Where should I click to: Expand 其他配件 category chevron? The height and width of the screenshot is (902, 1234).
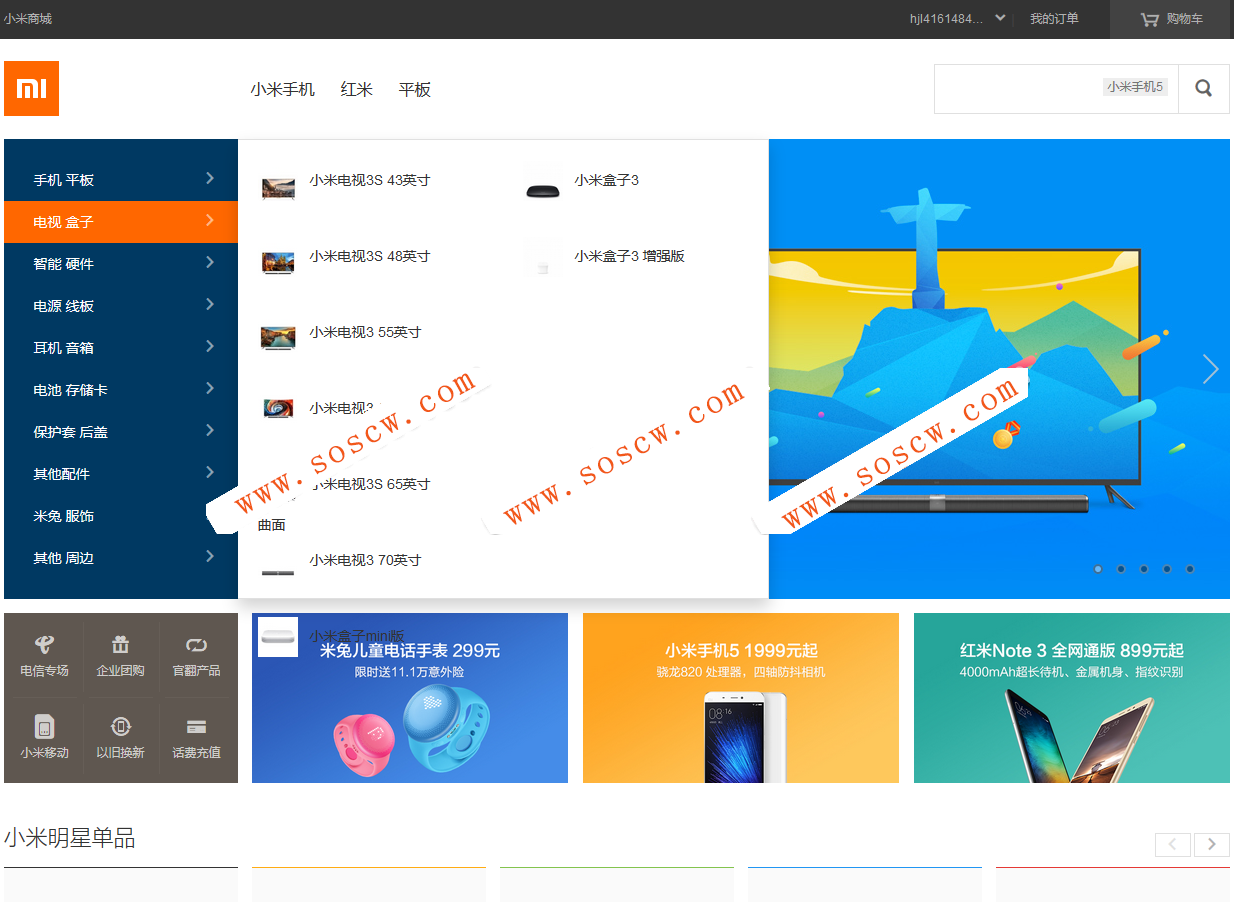click(210, 472)
